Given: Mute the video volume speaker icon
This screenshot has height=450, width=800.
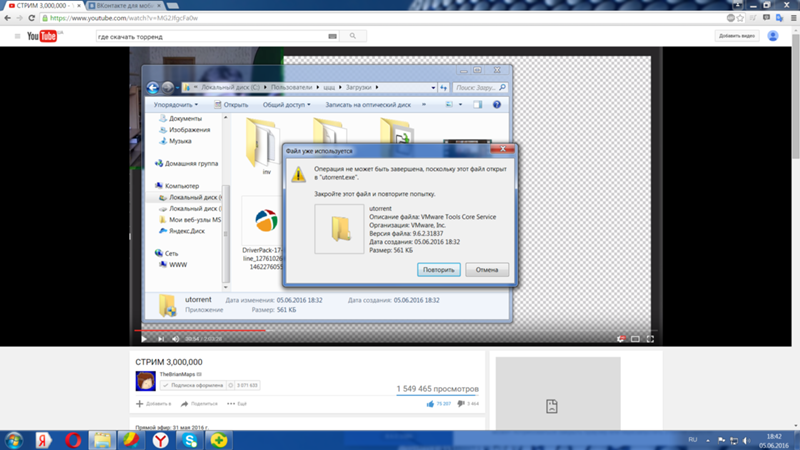Looking at the screenshot, I should (x=176, y=339).
